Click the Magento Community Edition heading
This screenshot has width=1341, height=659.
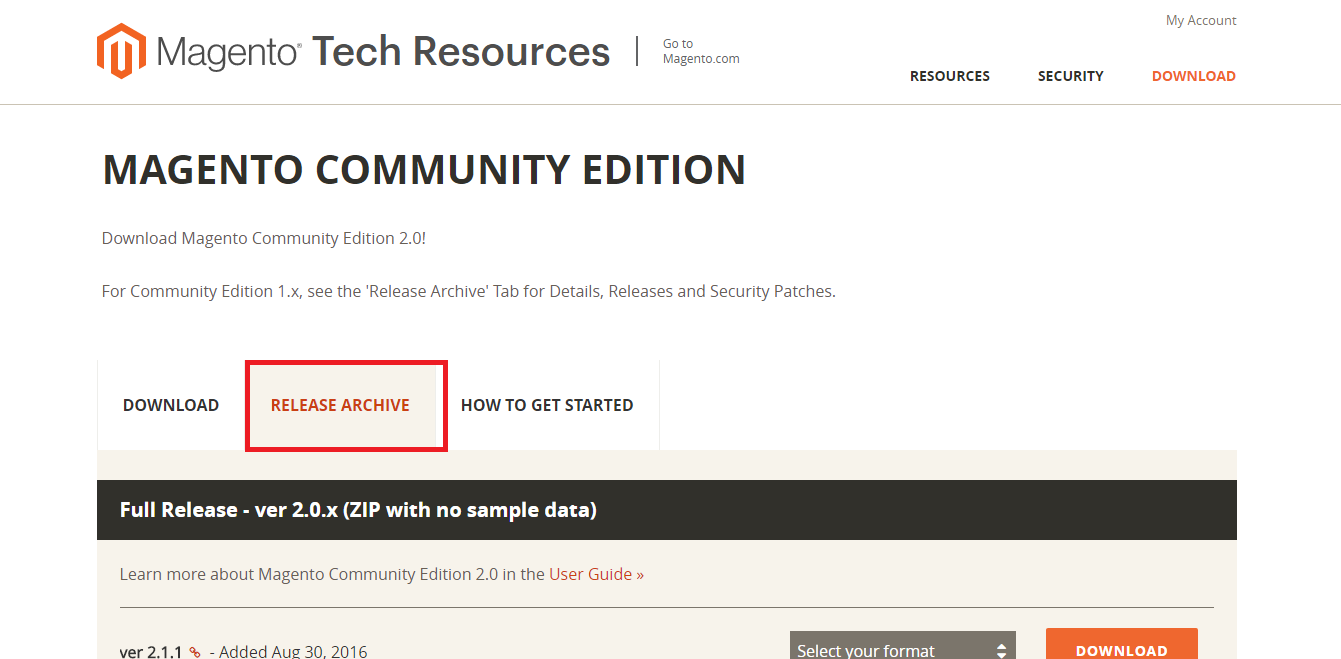click(x=424, y=170)
